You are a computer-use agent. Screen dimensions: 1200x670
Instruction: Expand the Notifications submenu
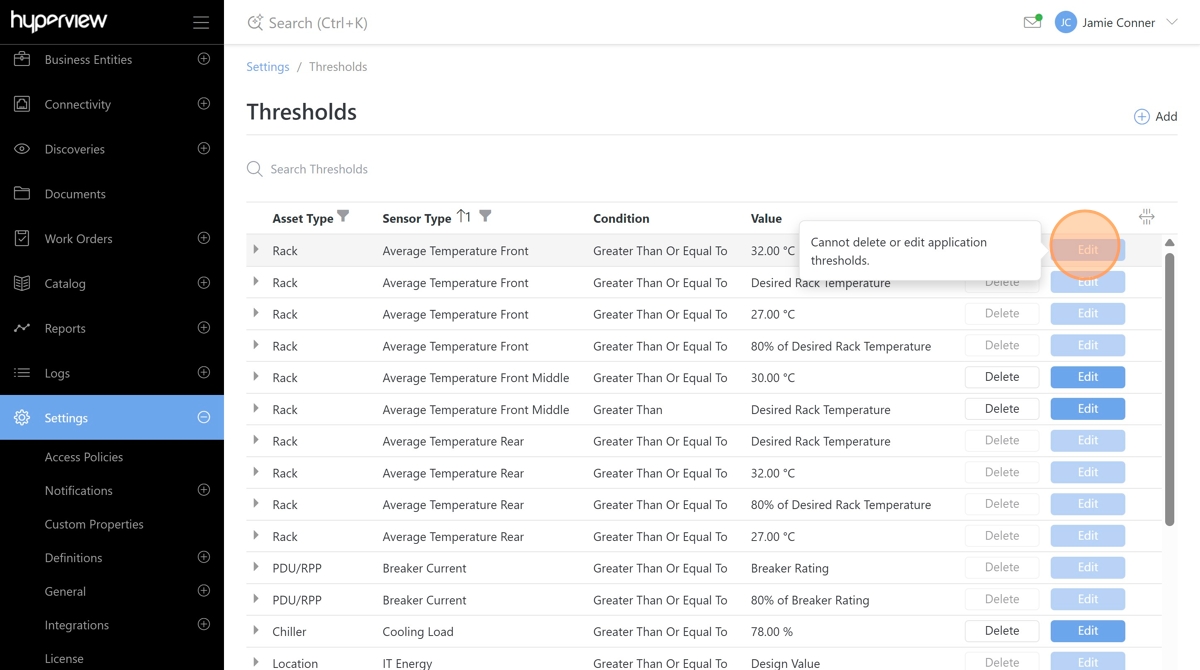[204, 490]
